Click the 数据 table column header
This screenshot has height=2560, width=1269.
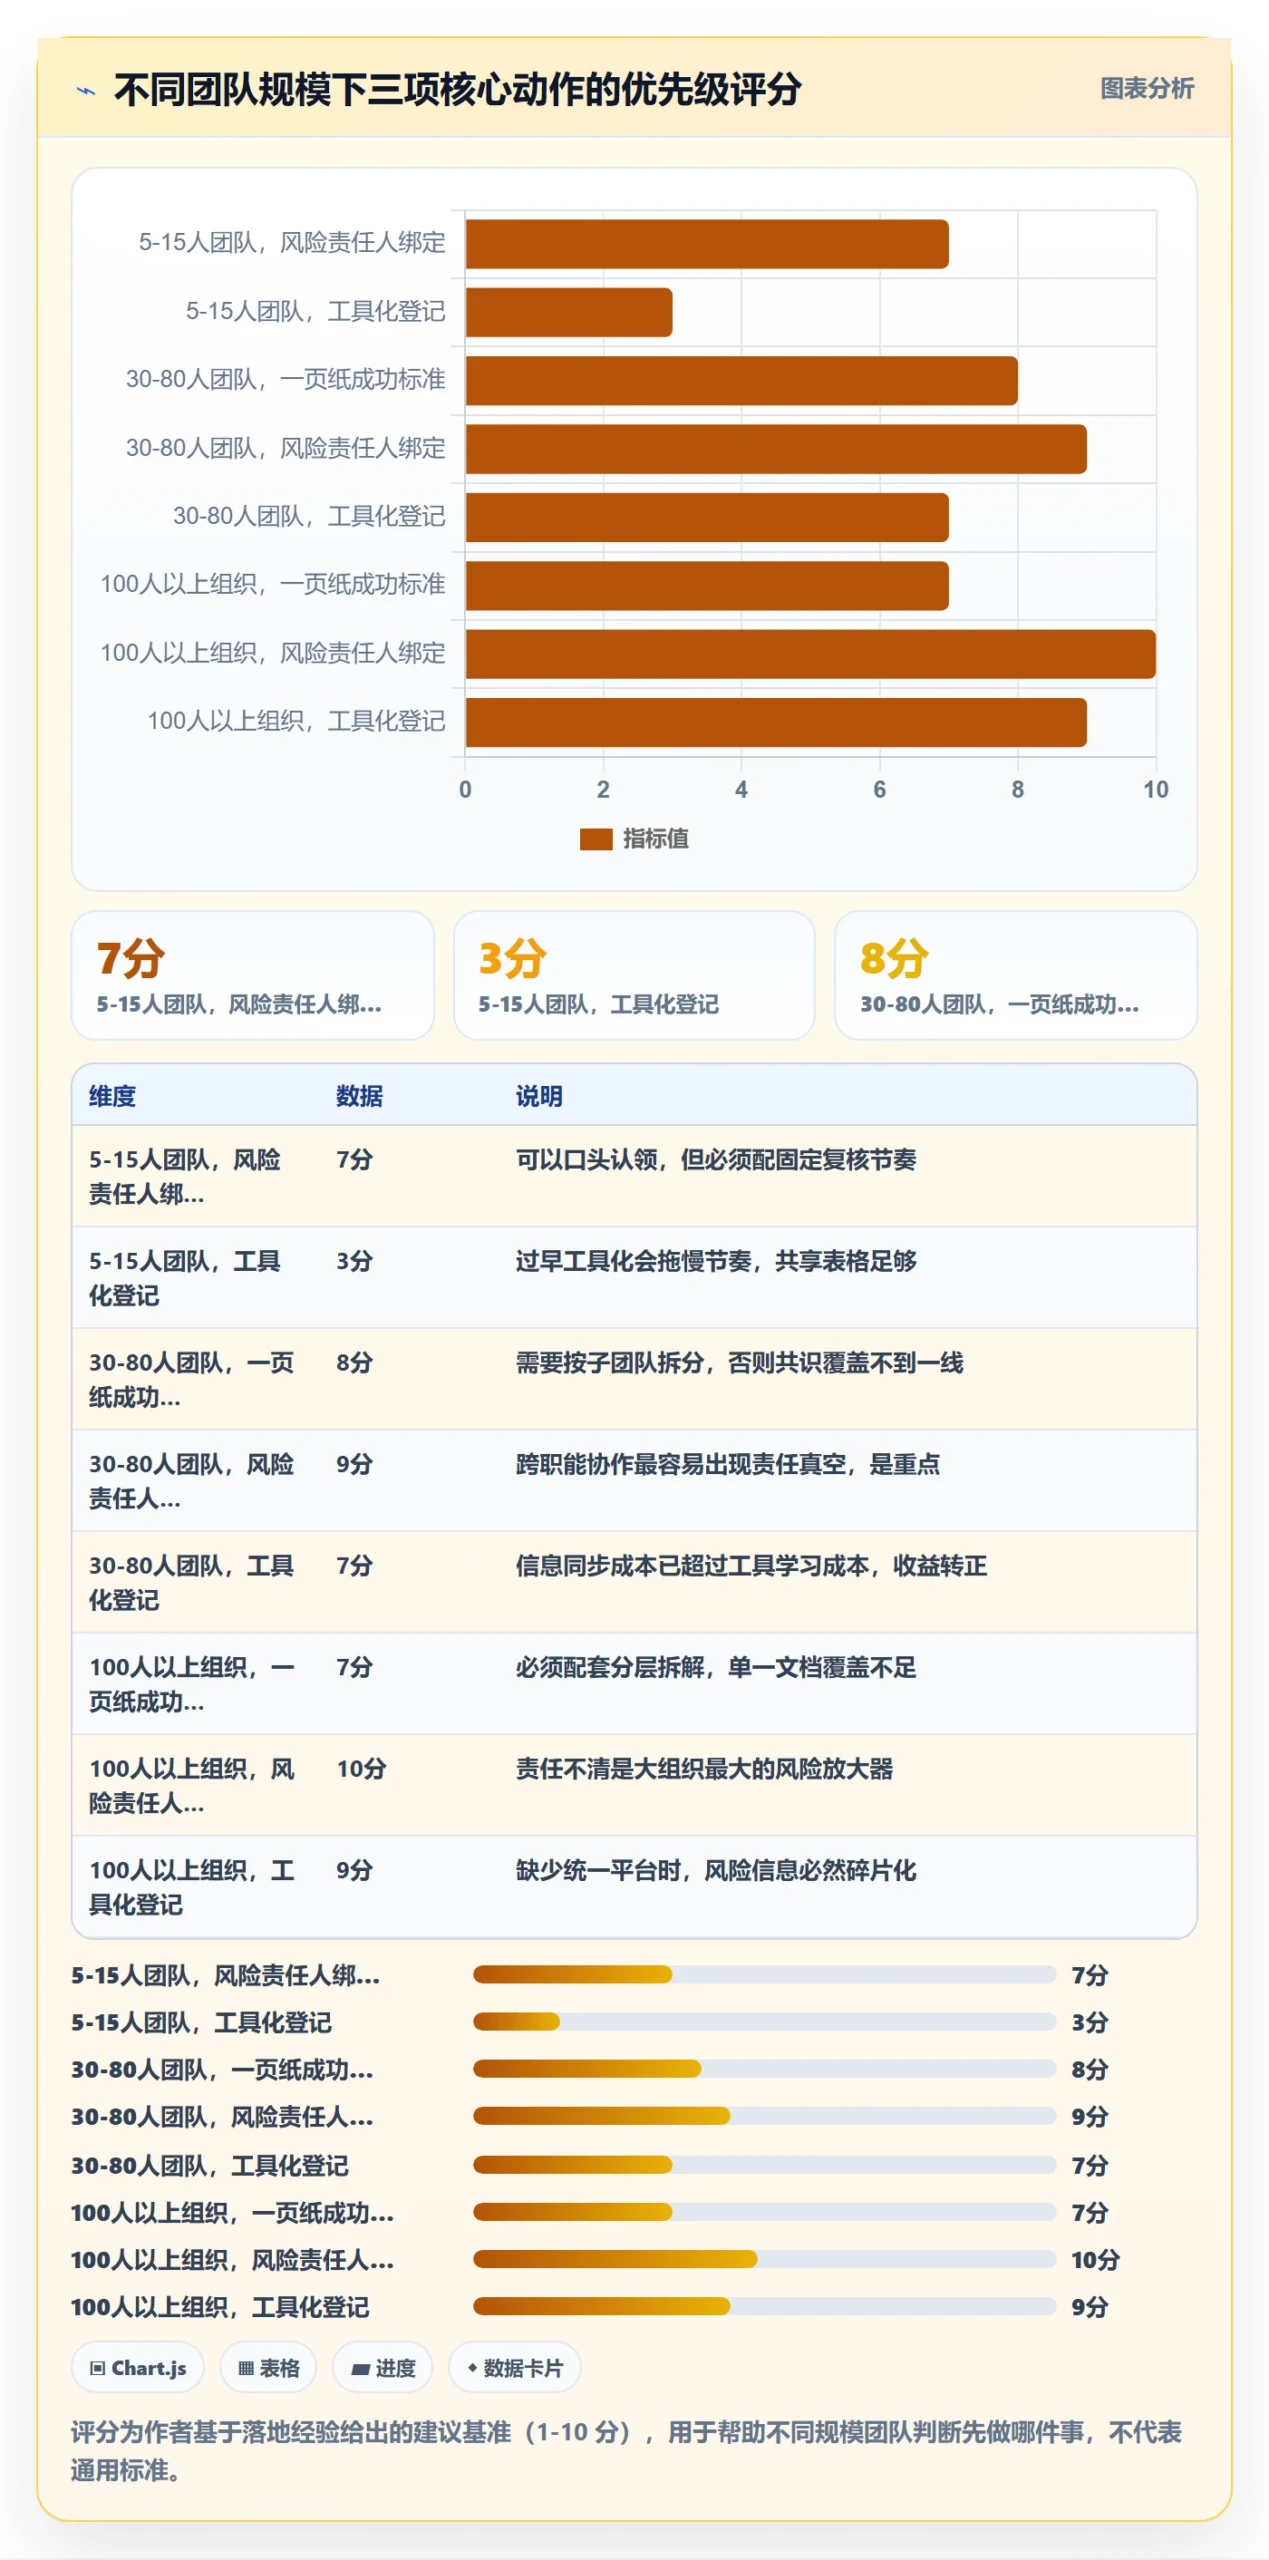click(359, 1095)
